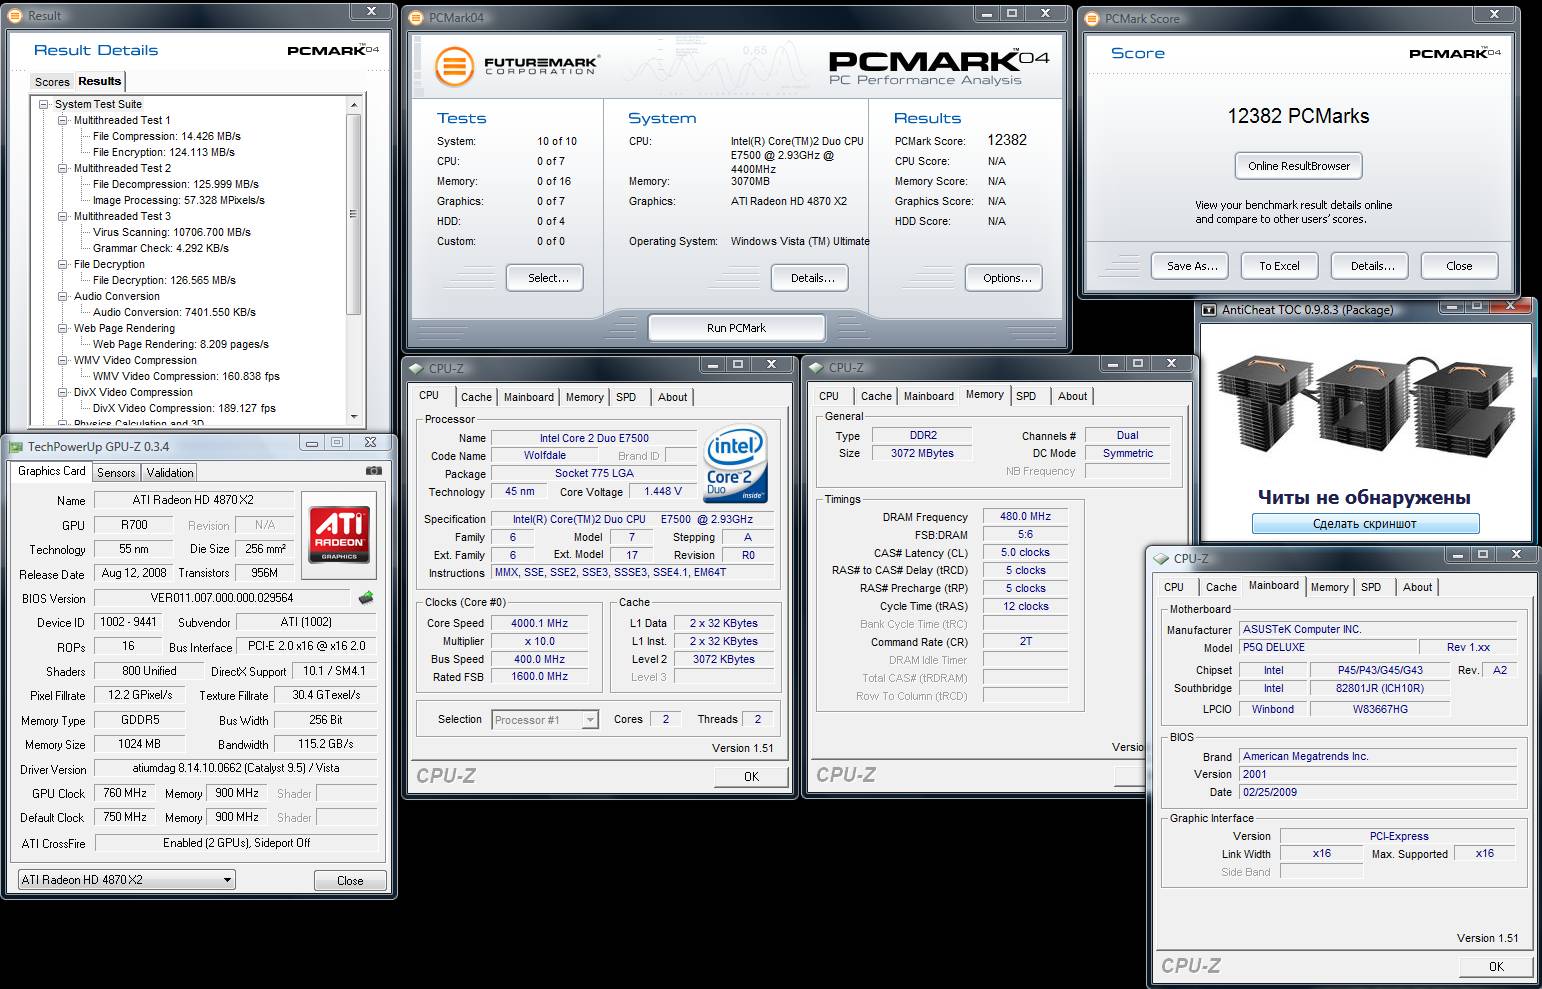Click the ATI Radeon Graphics logo

coord(339,535)
